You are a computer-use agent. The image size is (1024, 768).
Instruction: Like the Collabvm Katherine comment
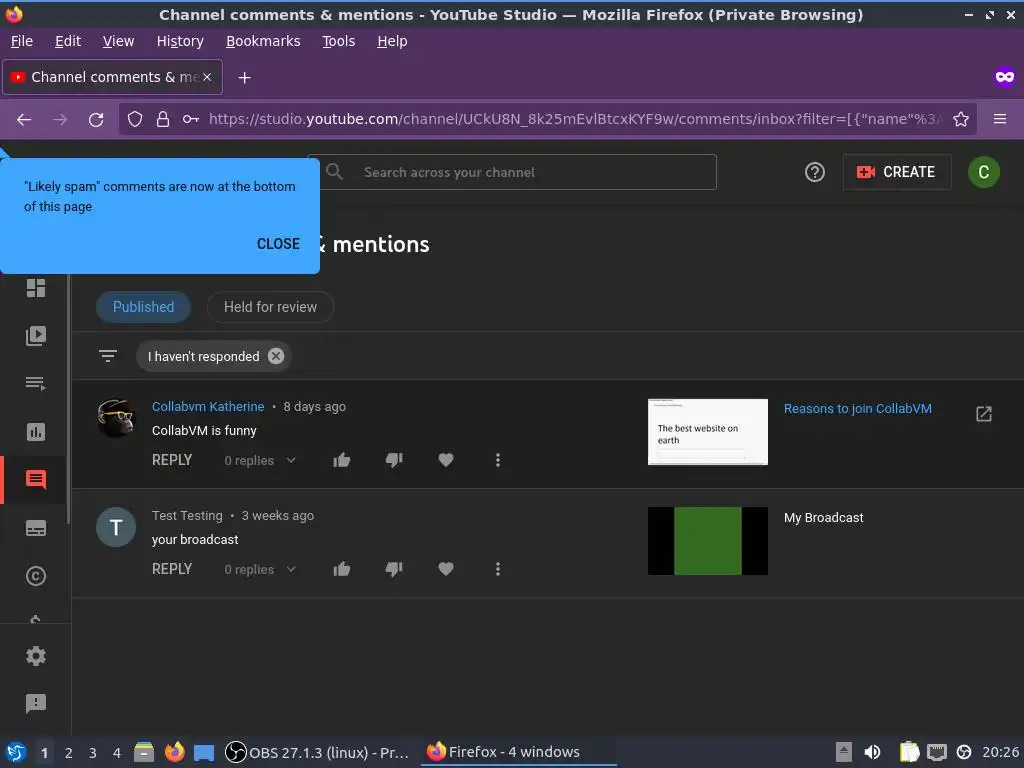342,460
